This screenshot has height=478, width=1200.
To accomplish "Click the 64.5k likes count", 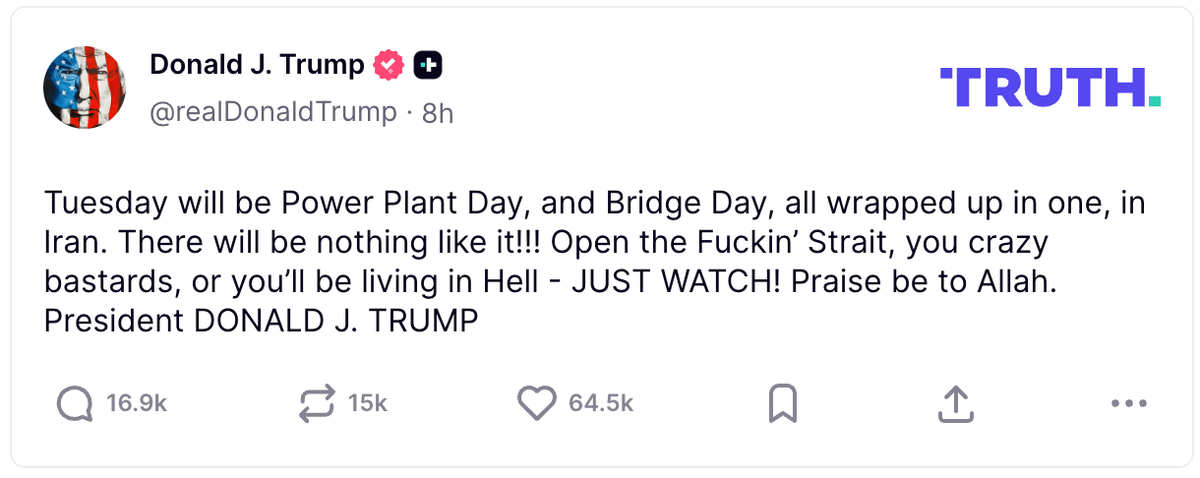I will coord(601,404).
